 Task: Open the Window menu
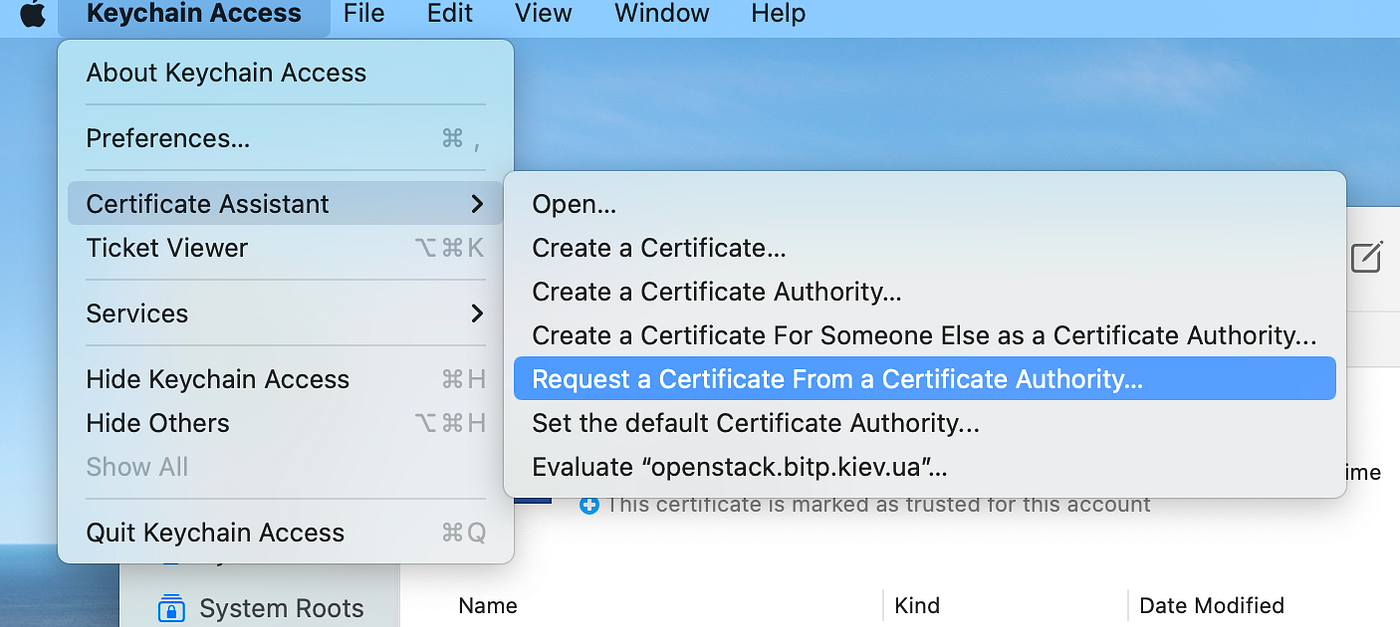point(660,14)
